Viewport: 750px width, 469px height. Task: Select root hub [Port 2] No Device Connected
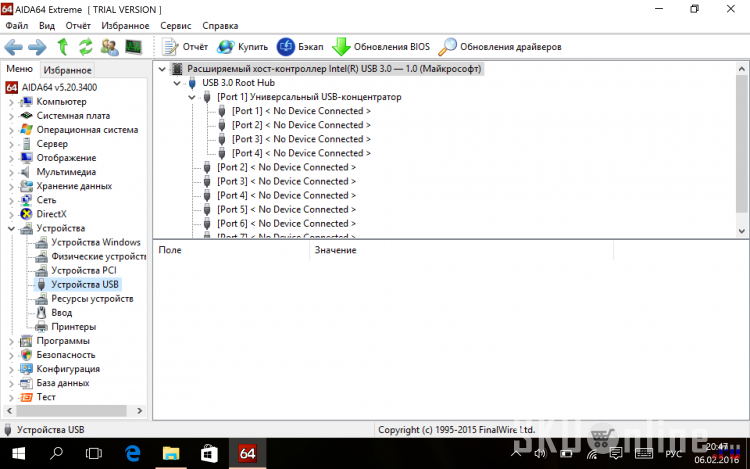(287, 167)
